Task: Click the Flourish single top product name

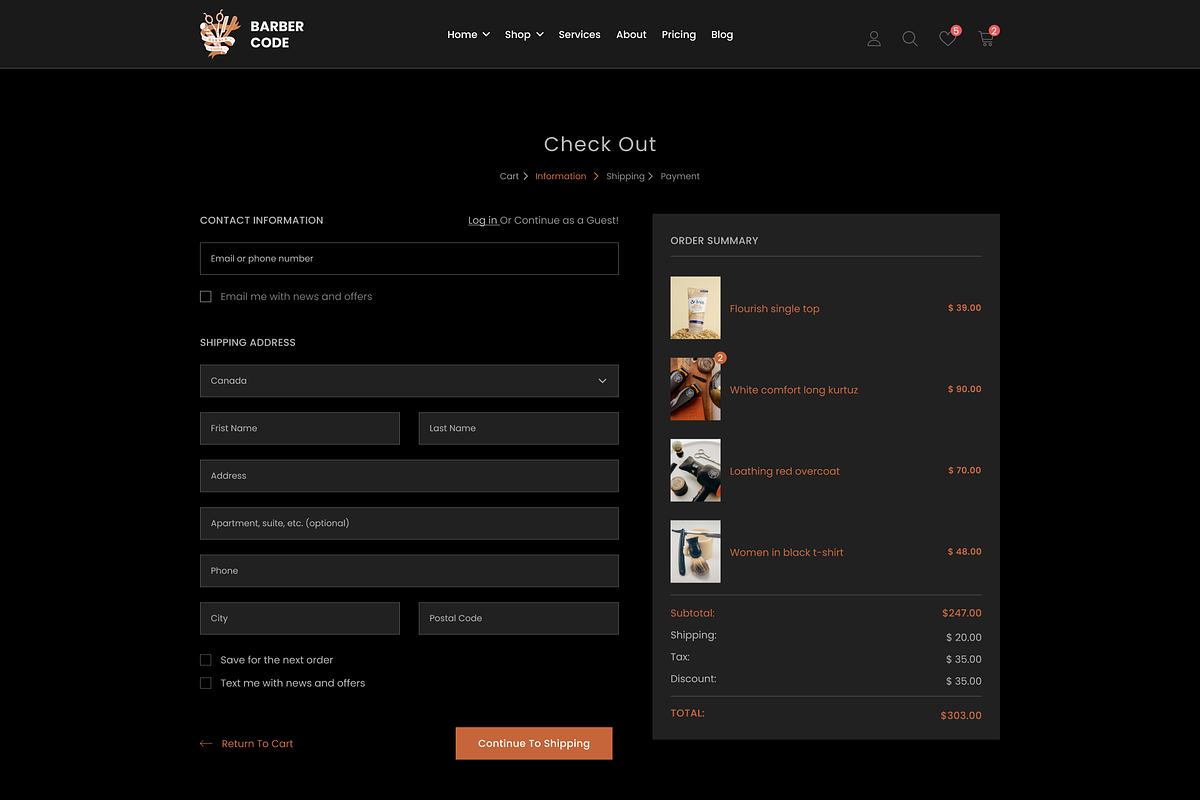Action: coord(774,309)
